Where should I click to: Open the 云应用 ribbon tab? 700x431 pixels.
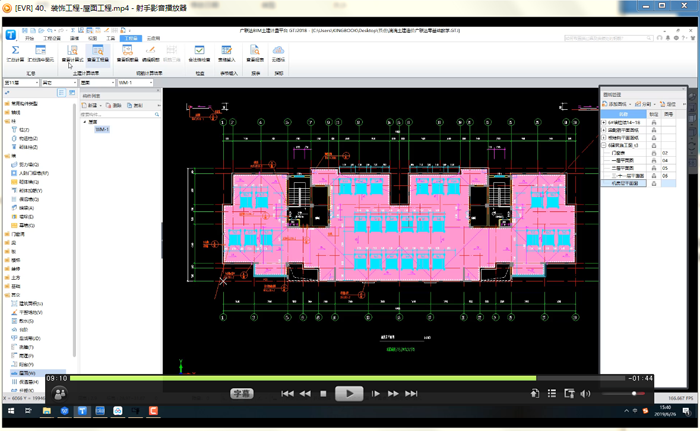point(153,38)
